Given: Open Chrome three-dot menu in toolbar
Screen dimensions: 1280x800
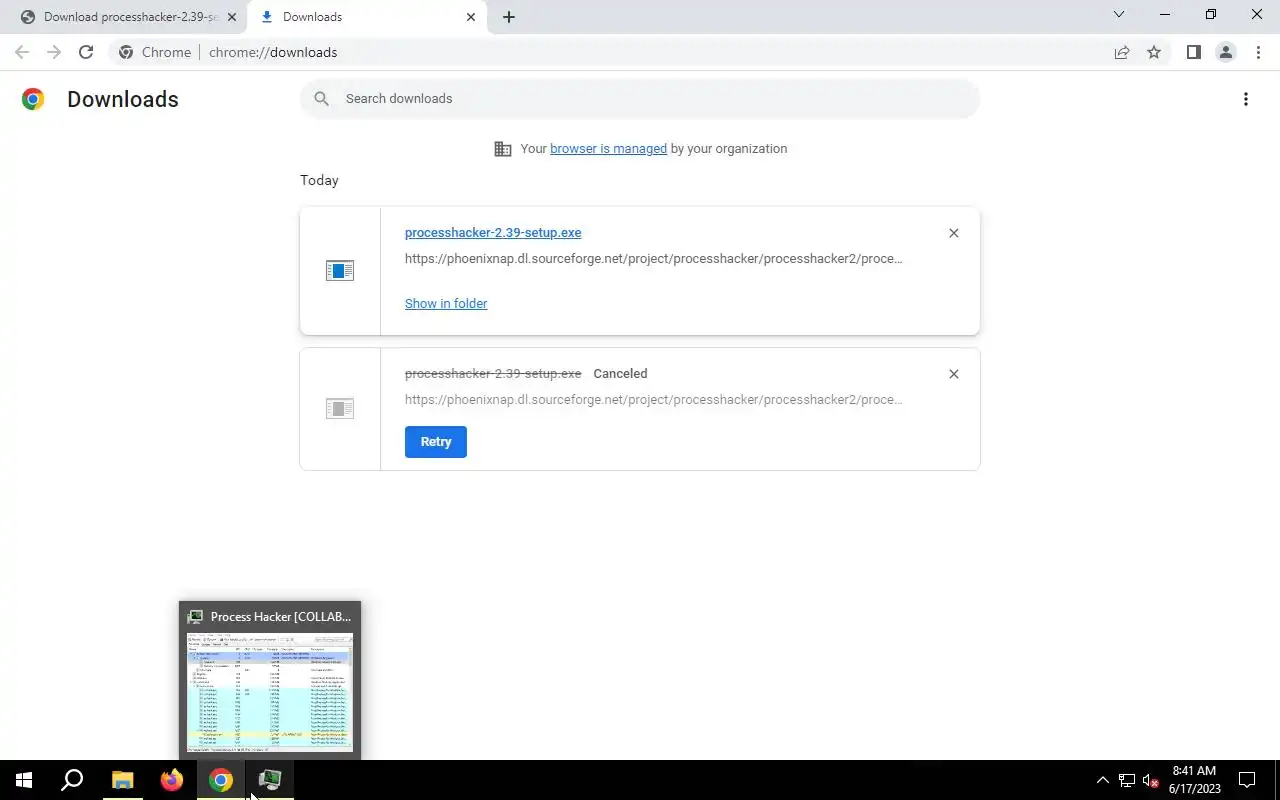Looking at the screenshot, I should point(1258,52).
